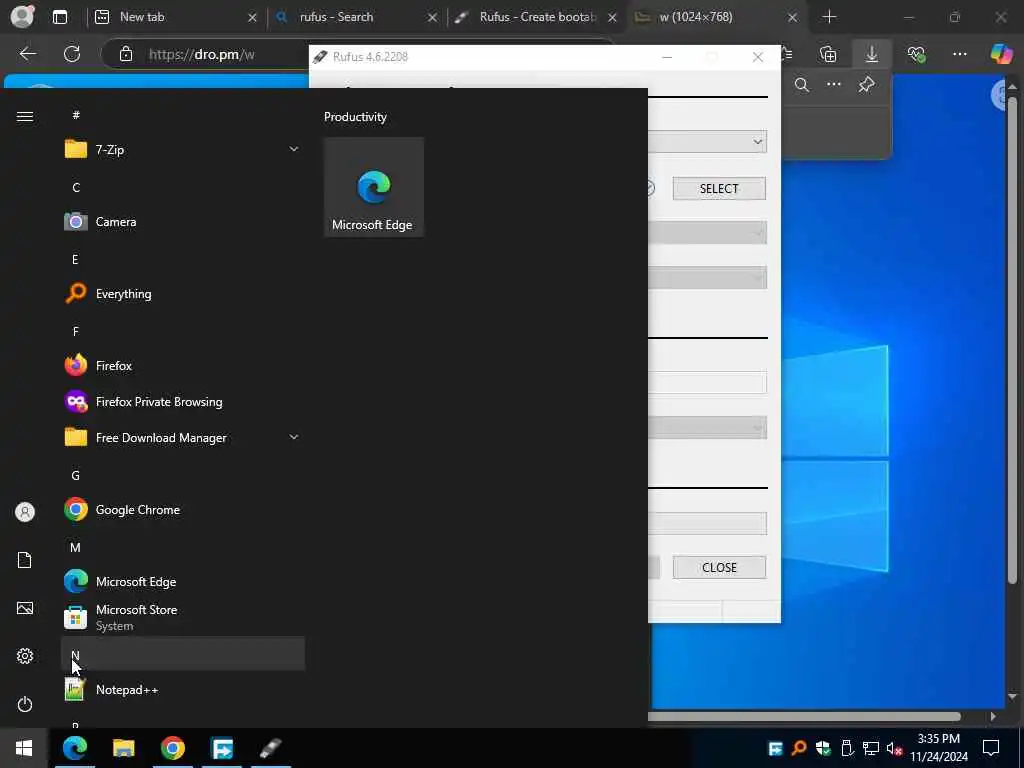1024x768 pixels.
Task: Open Firefox Private Browsing
Action: click(x=182, y=402)
